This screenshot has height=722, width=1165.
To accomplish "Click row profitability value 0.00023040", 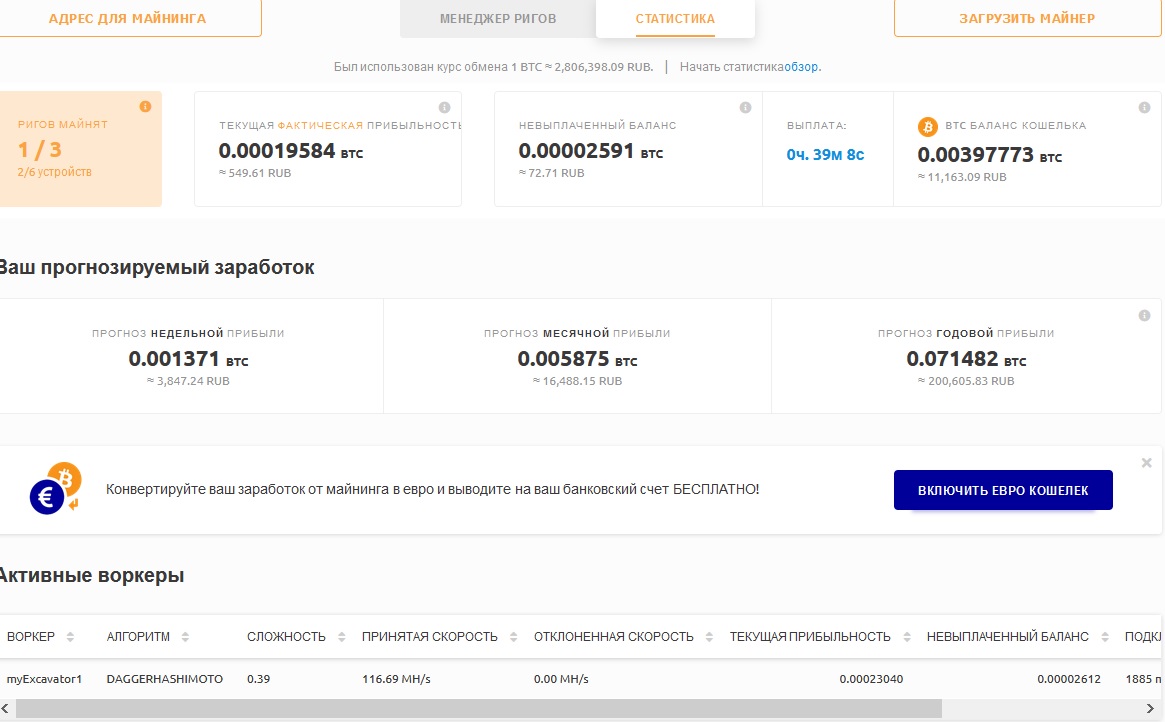I will (x=872, y=679).
